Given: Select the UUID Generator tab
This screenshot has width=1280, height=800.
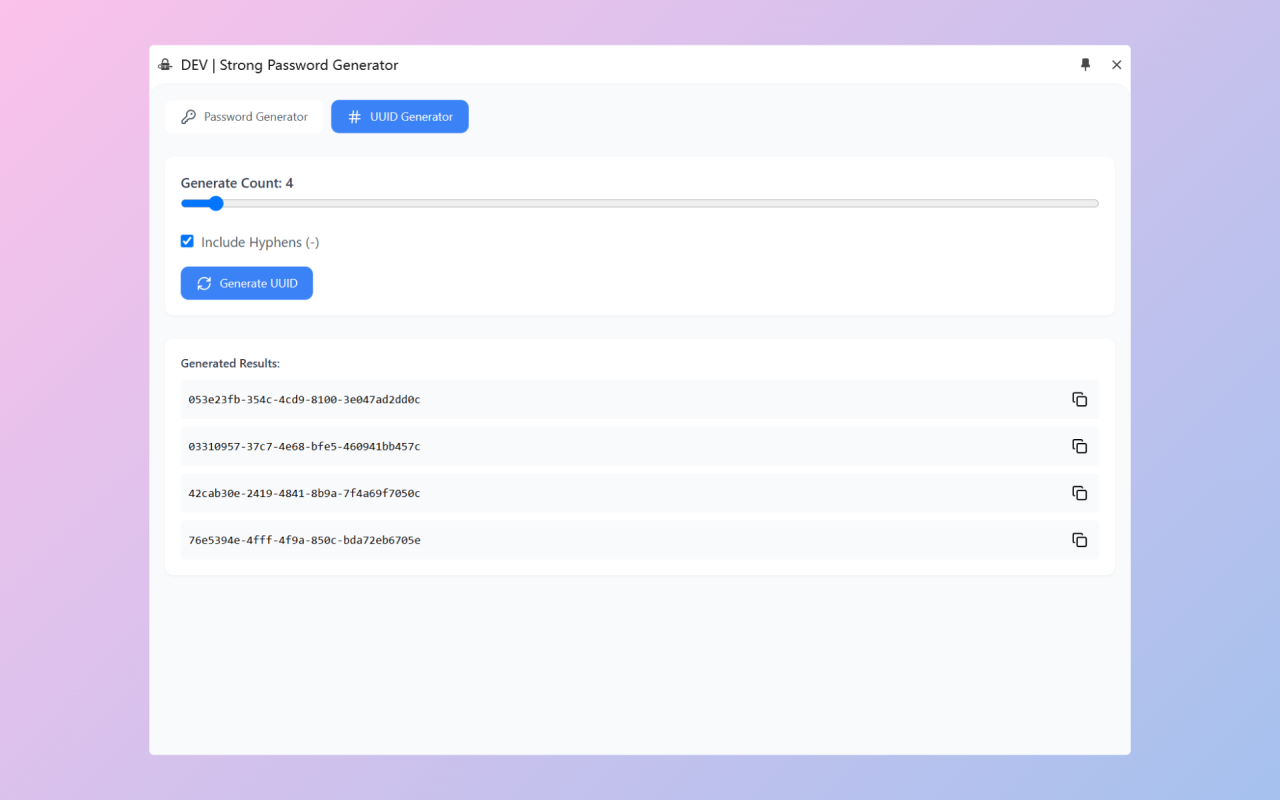Looking at the screenshot, I should [400, 117].
